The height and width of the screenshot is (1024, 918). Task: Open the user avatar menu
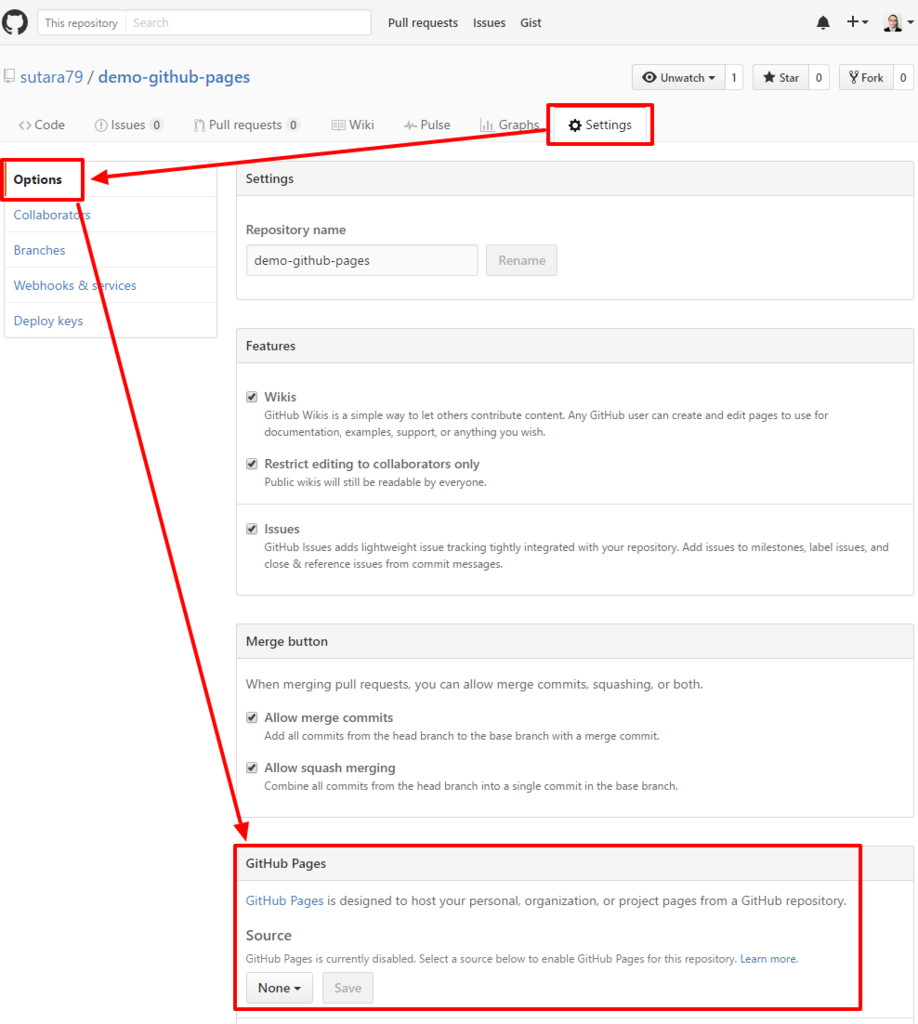point(898,23)
